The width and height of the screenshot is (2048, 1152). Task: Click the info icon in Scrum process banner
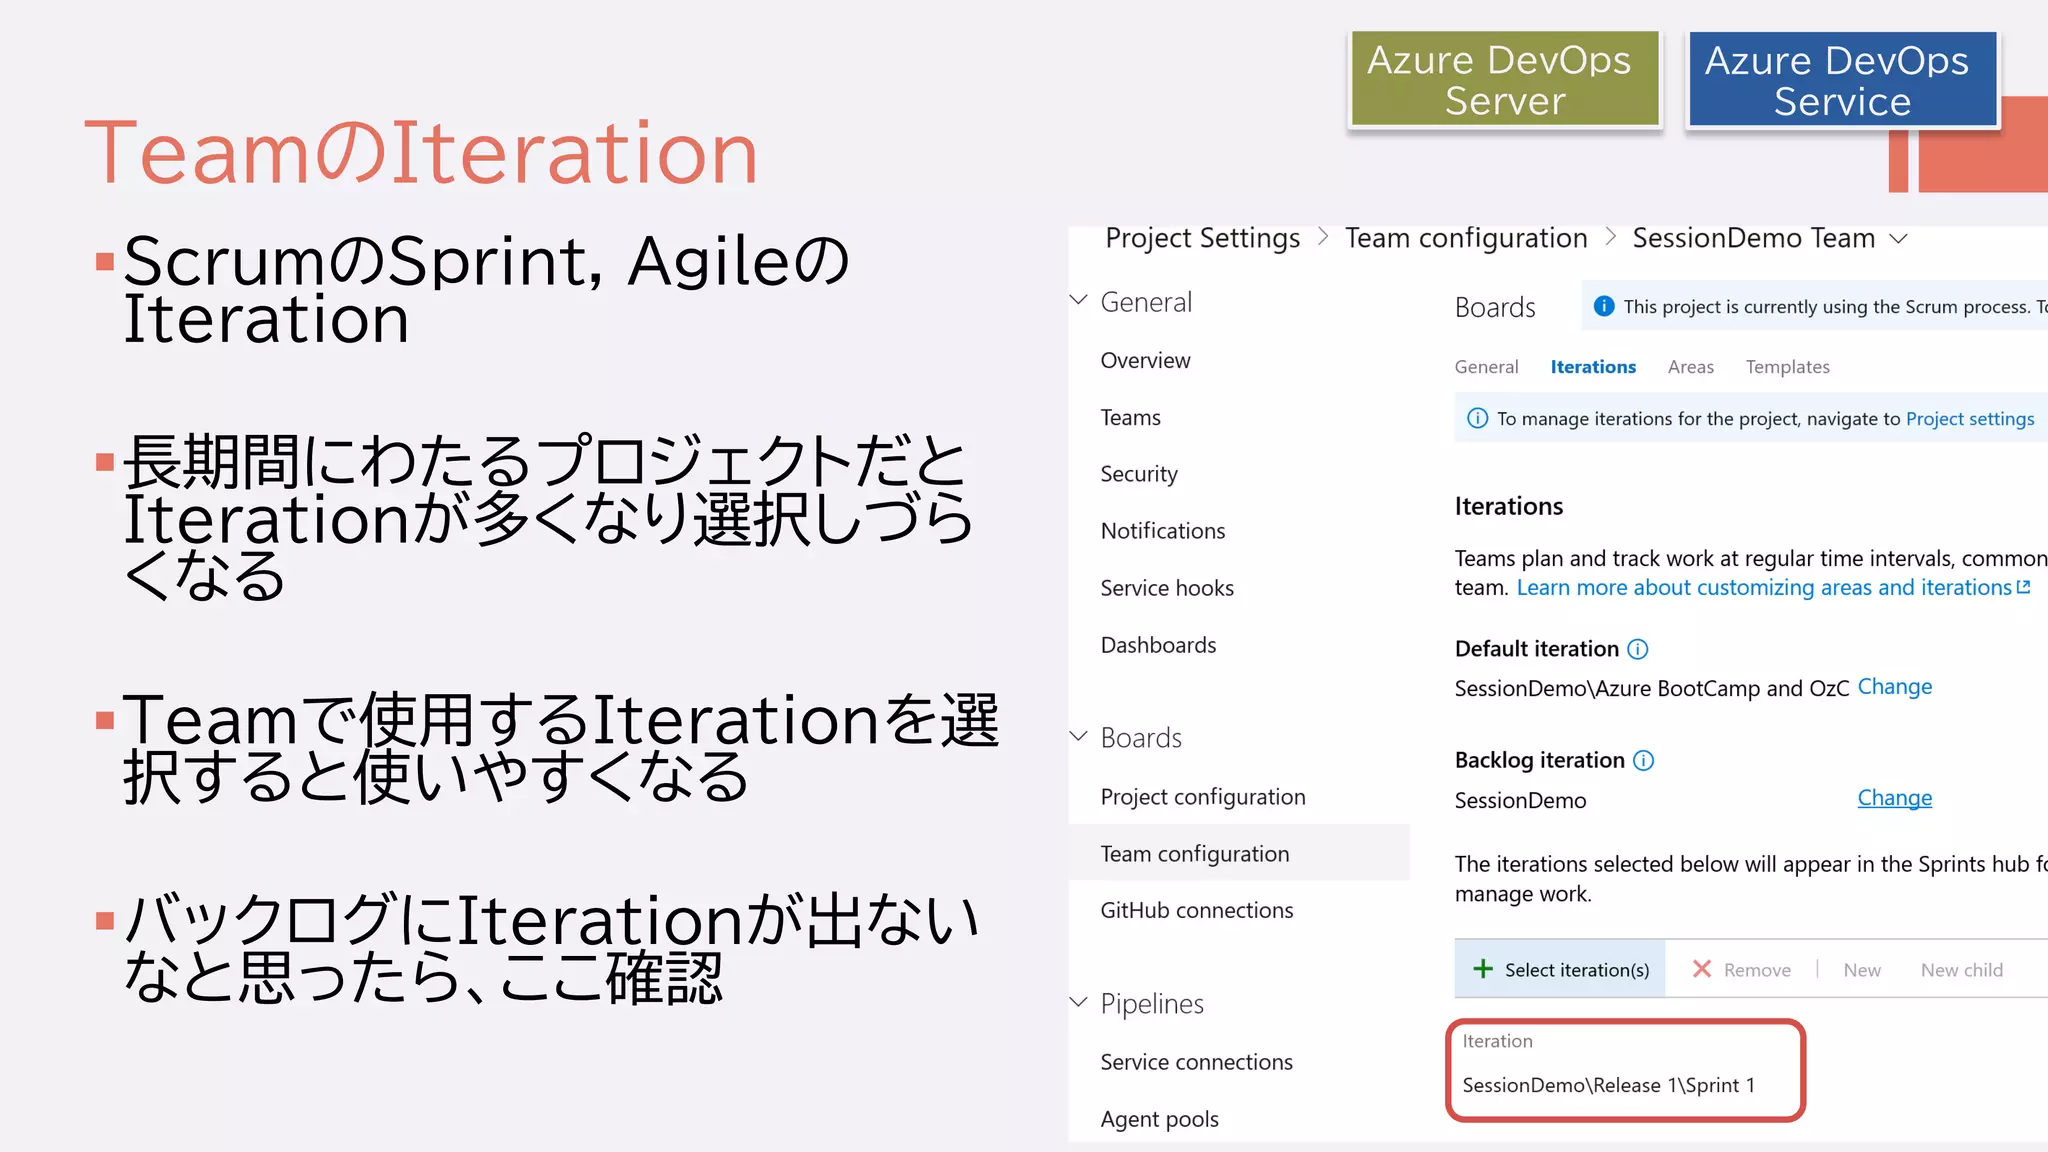tap(1604, 306)
